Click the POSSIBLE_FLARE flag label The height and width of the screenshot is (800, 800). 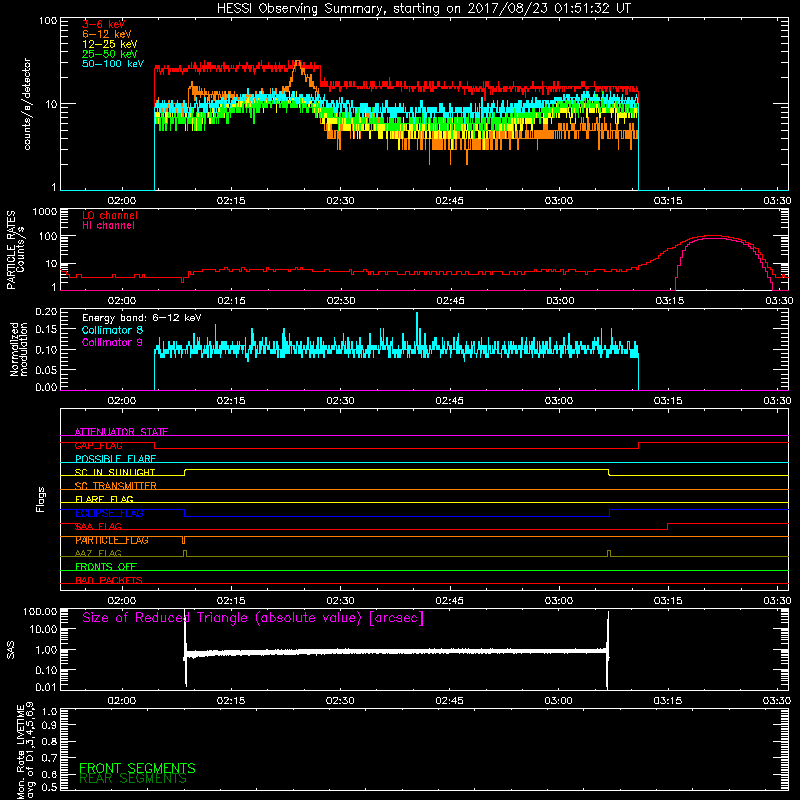pyautogui.click(x=115, y=459)
